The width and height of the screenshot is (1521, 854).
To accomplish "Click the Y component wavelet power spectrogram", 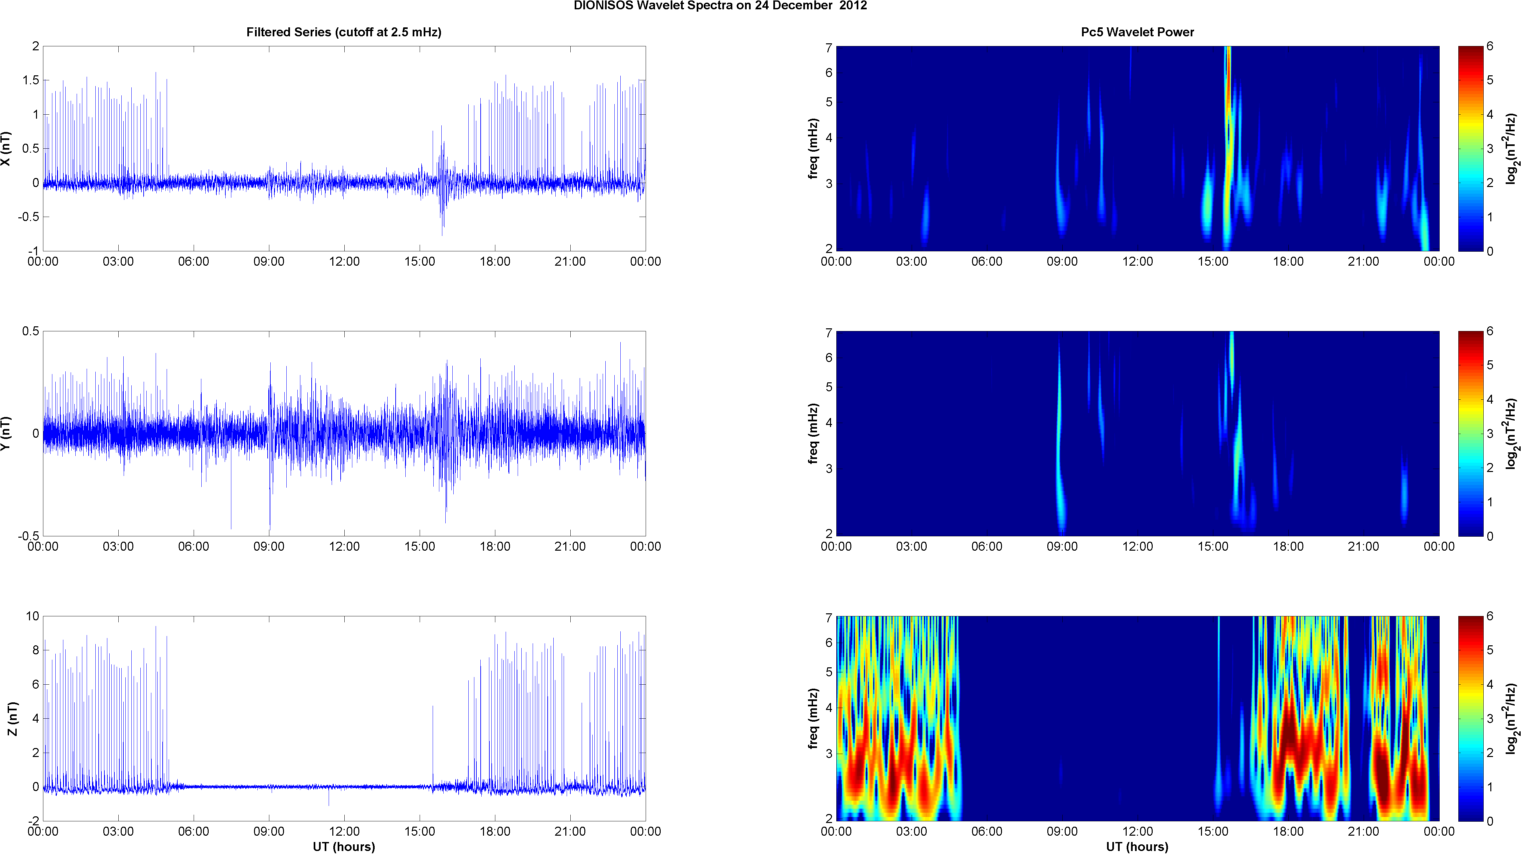I will click(x=1137, y=434).
